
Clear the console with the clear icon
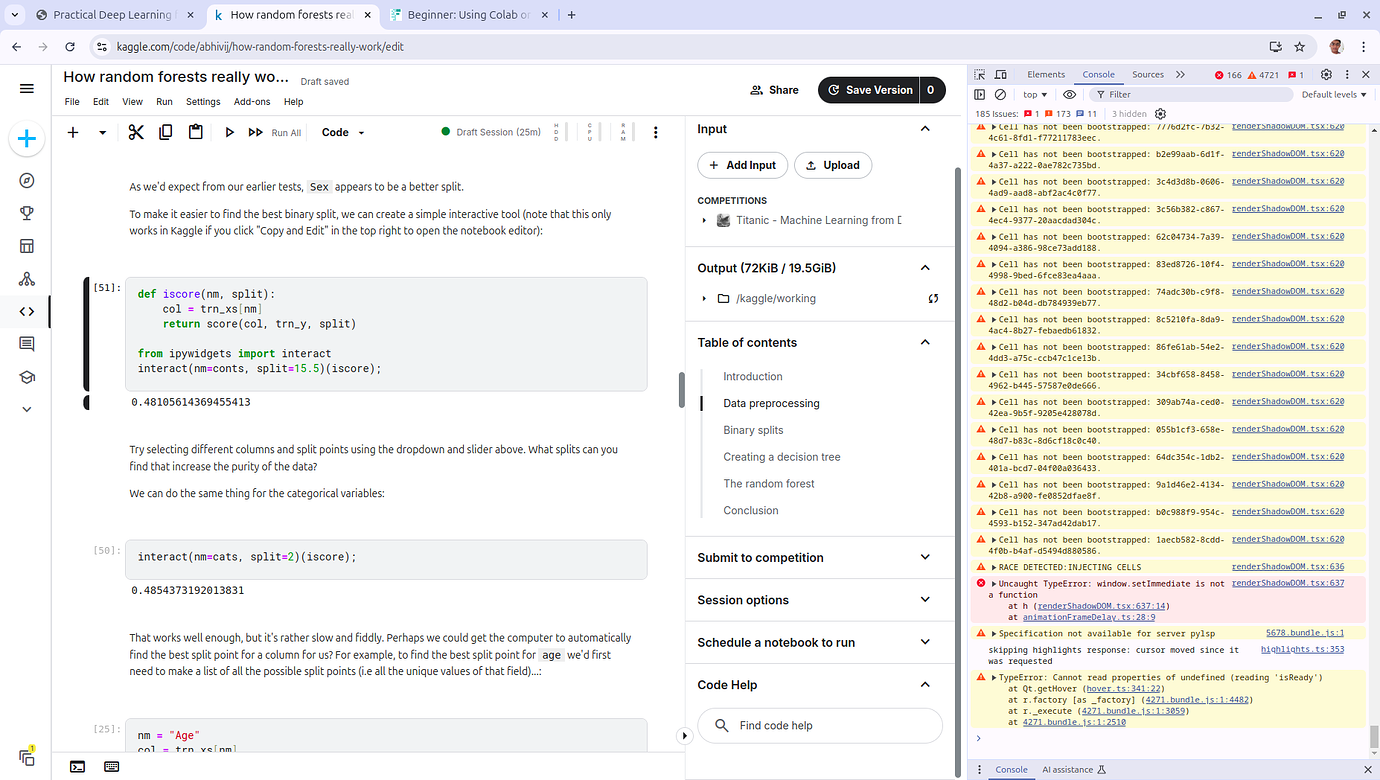point(999,94)
